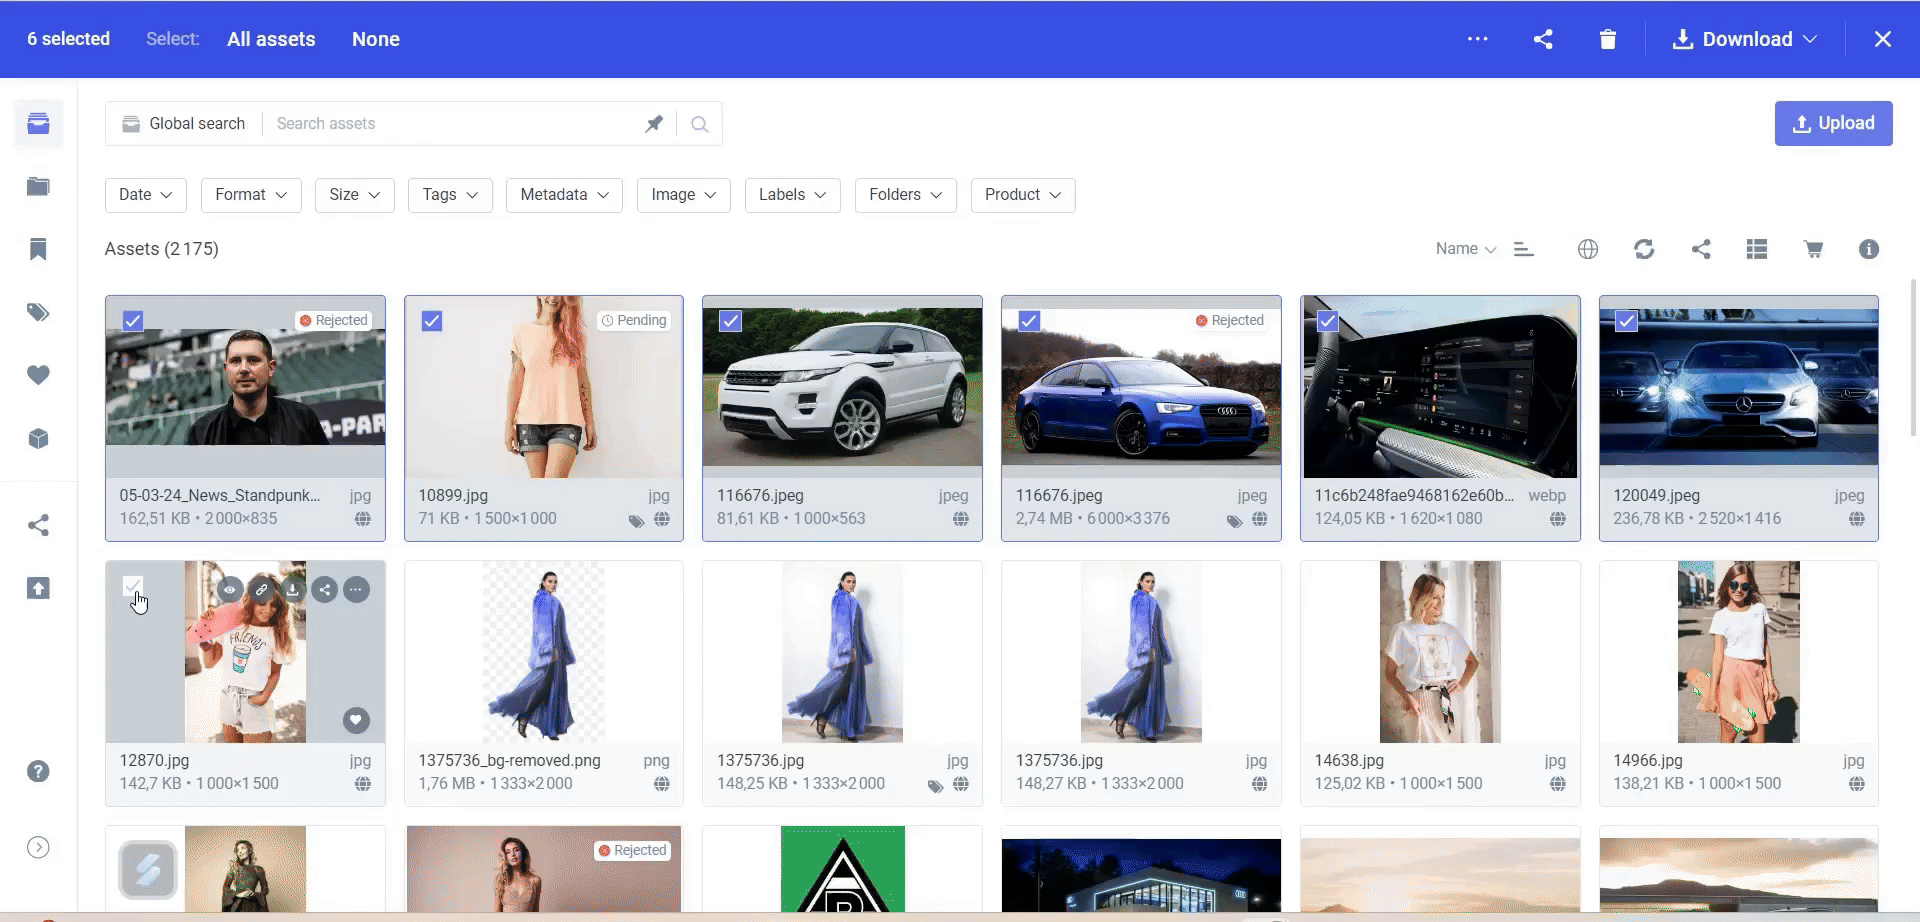Uncheck the 10899.jpg asset checkbox

click(x=432, y=321)
